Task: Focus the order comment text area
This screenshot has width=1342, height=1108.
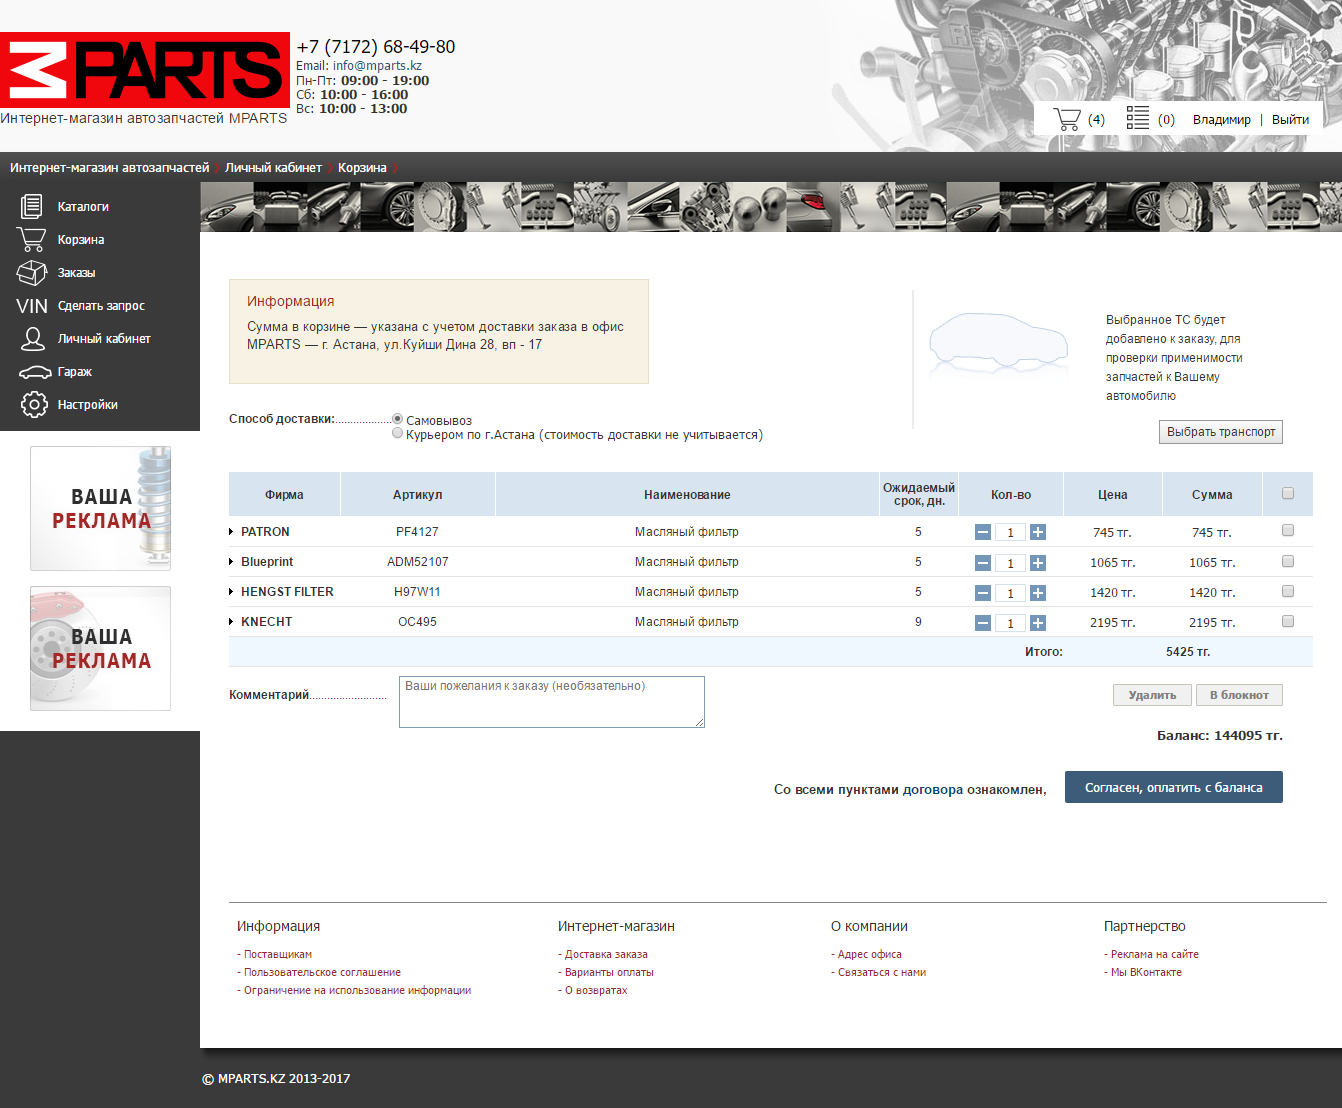Action: pyautogui.click(x=552, y=702)
